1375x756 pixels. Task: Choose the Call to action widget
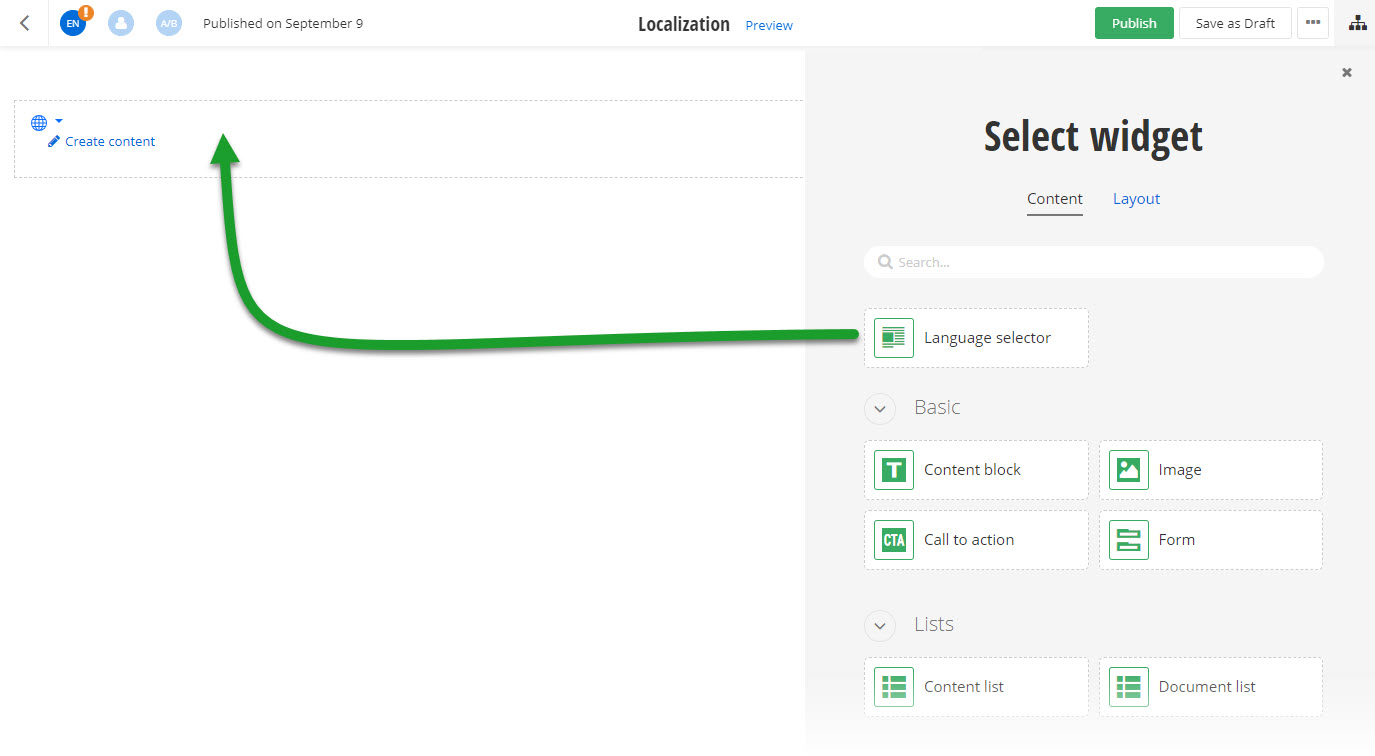click(x=975, y=539)
